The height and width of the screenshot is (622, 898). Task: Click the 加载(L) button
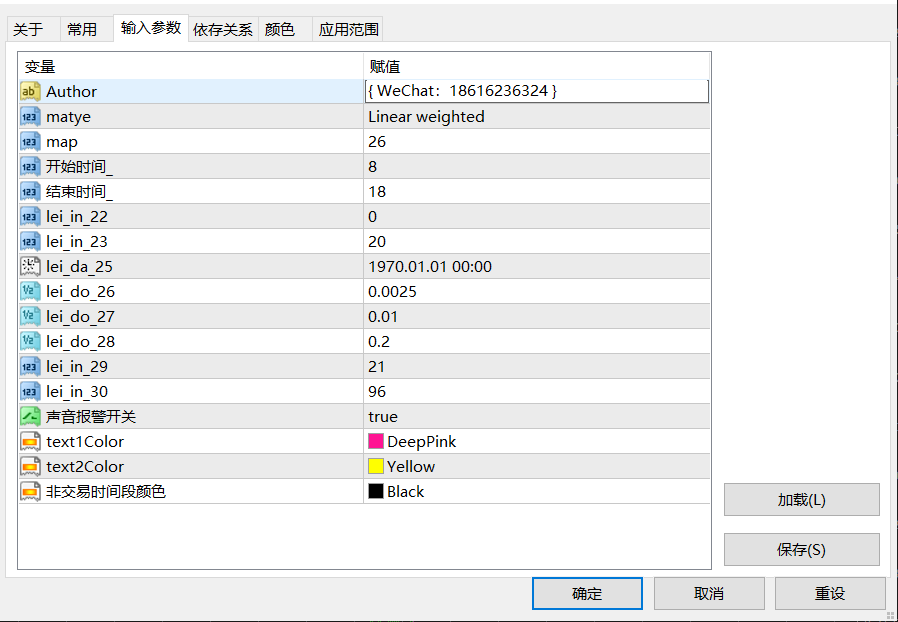click(801, 499)
